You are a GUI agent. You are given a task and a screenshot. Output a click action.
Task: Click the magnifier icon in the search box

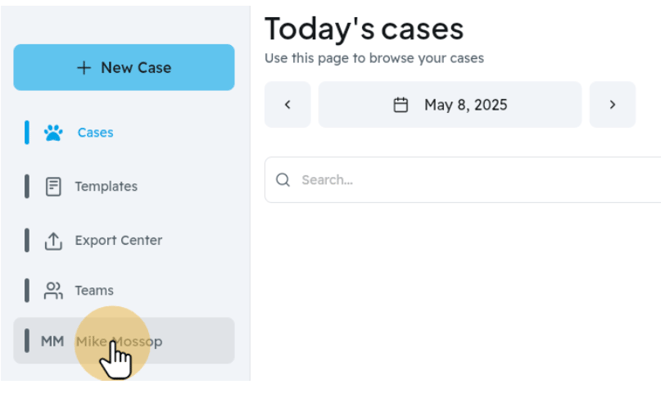tap(283, 180)
